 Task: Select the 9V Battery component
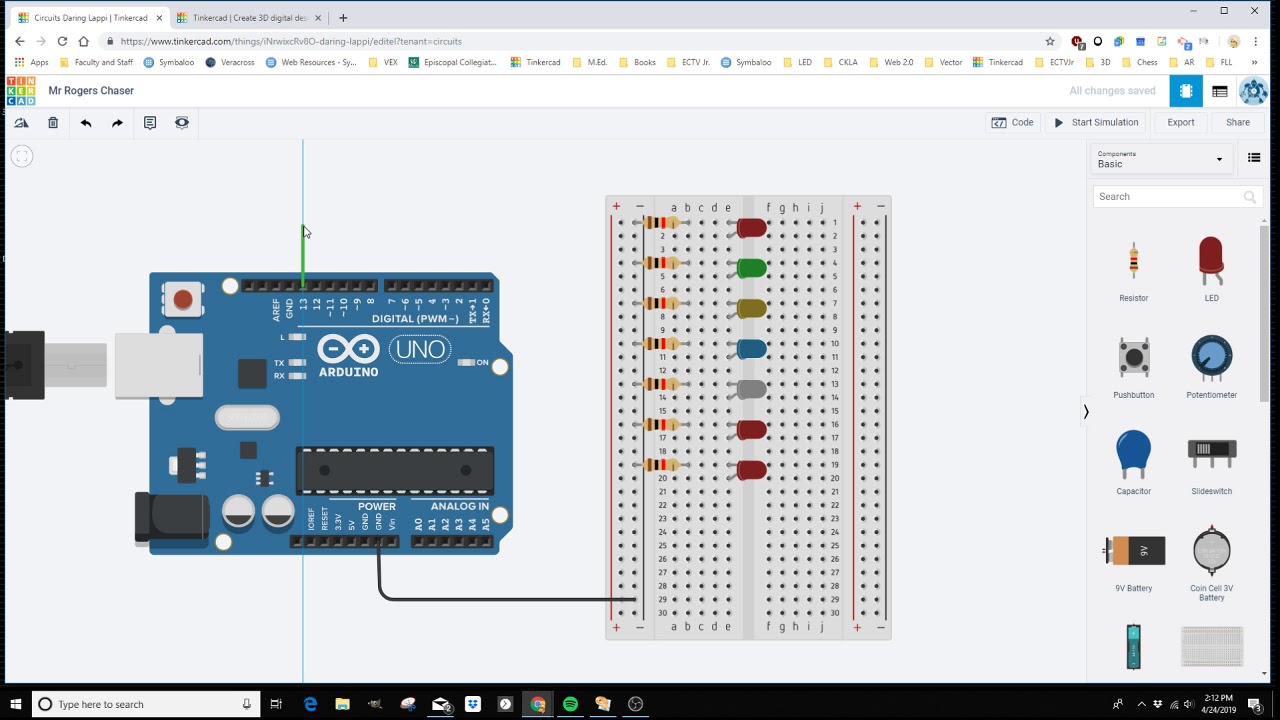[1134, 562]
